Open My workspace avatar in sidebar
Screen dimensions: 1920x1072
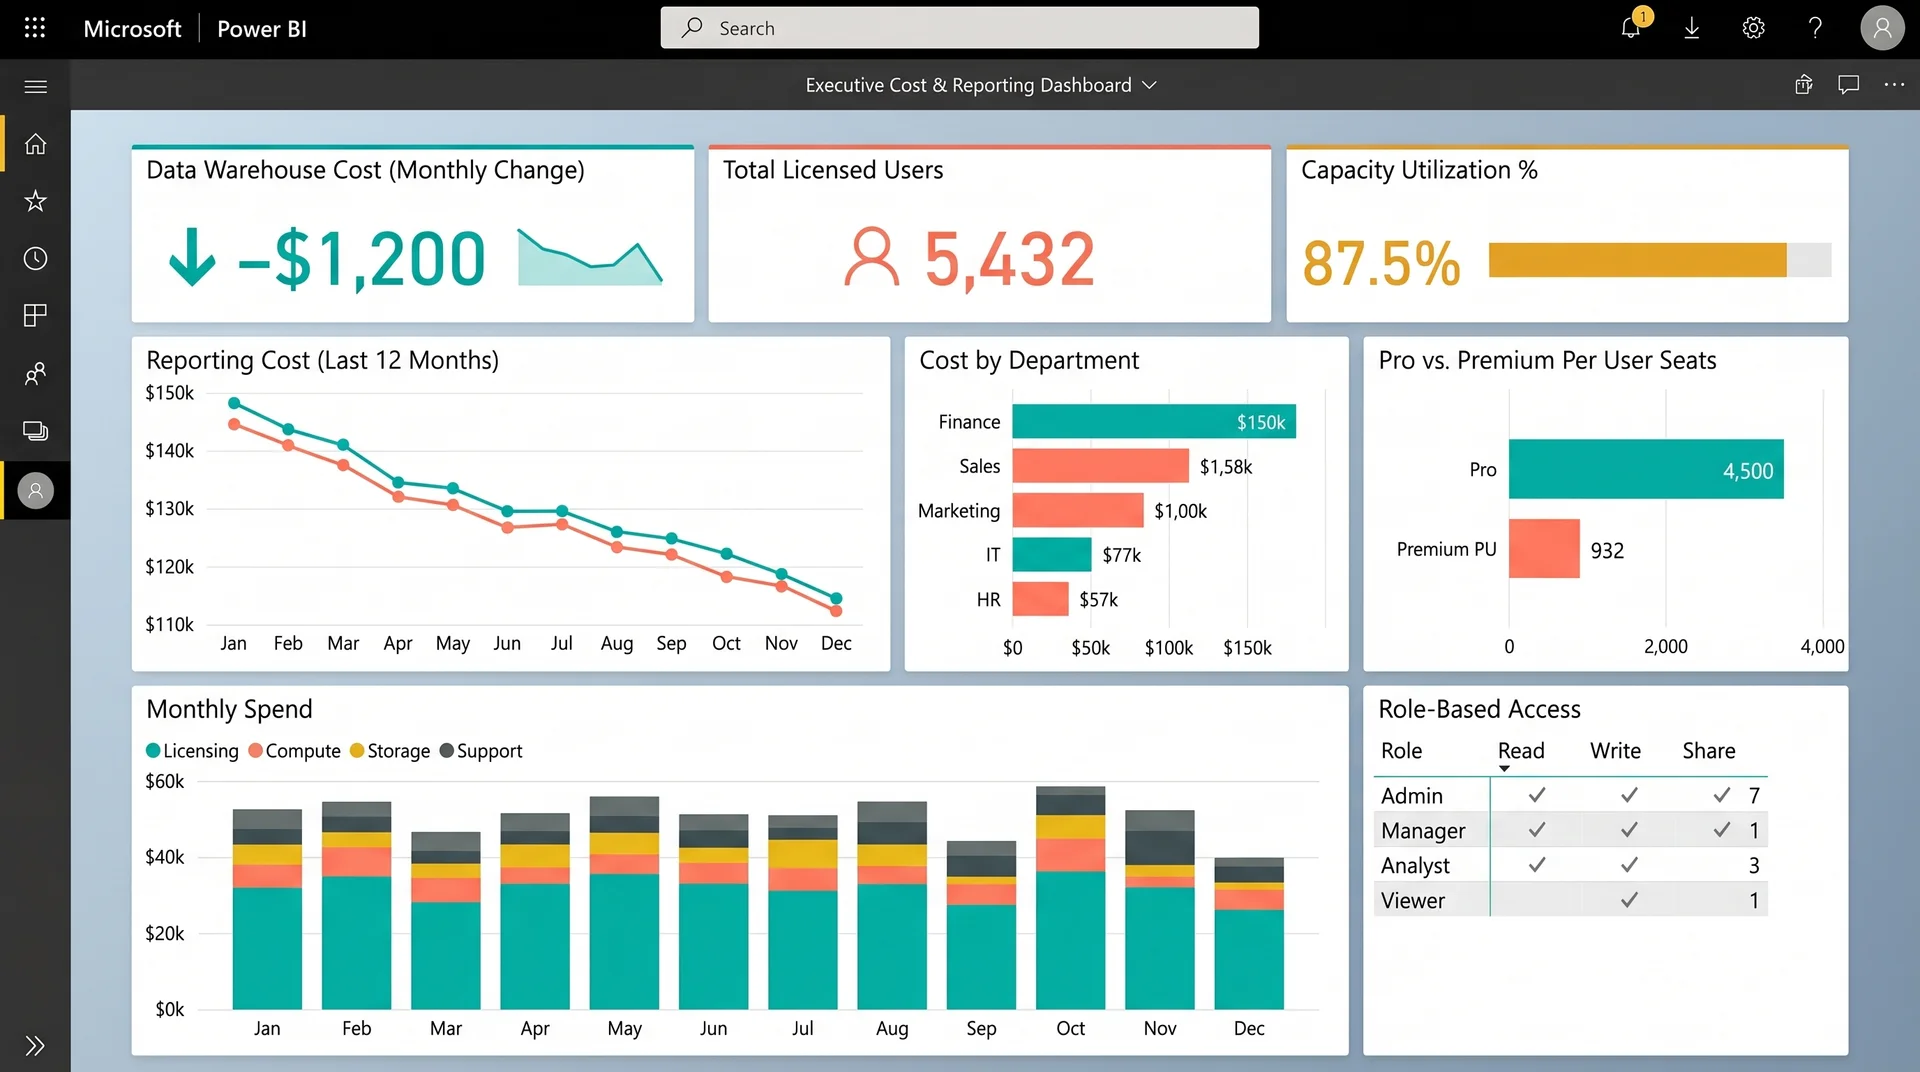35,491
